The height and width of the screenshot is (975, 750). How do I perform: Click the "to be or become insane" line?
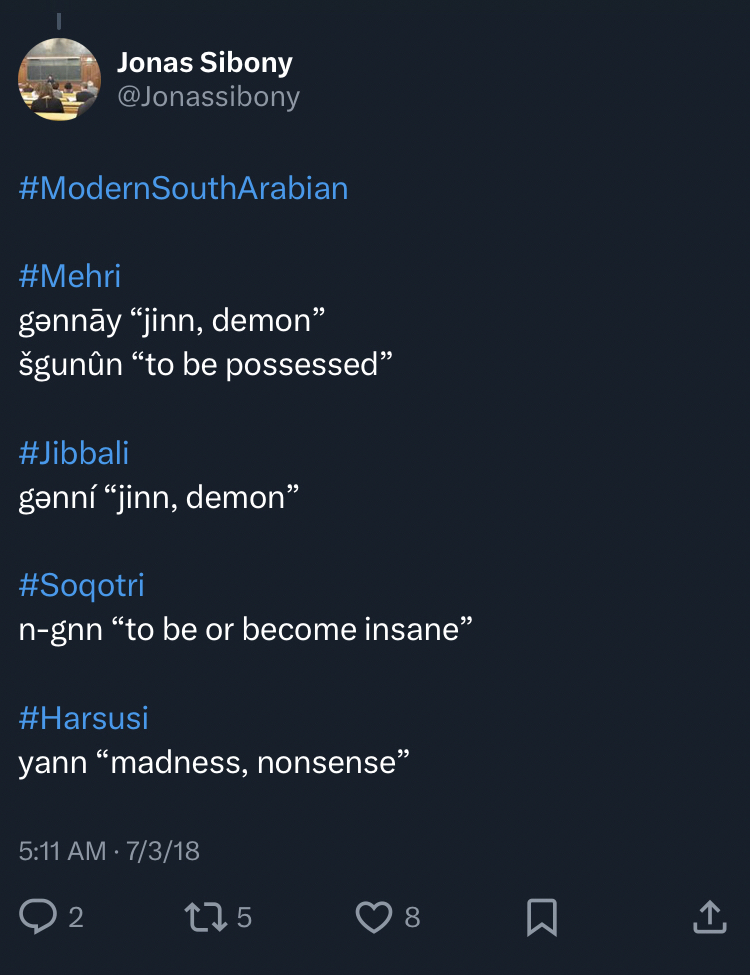click(x=245, y=630)
